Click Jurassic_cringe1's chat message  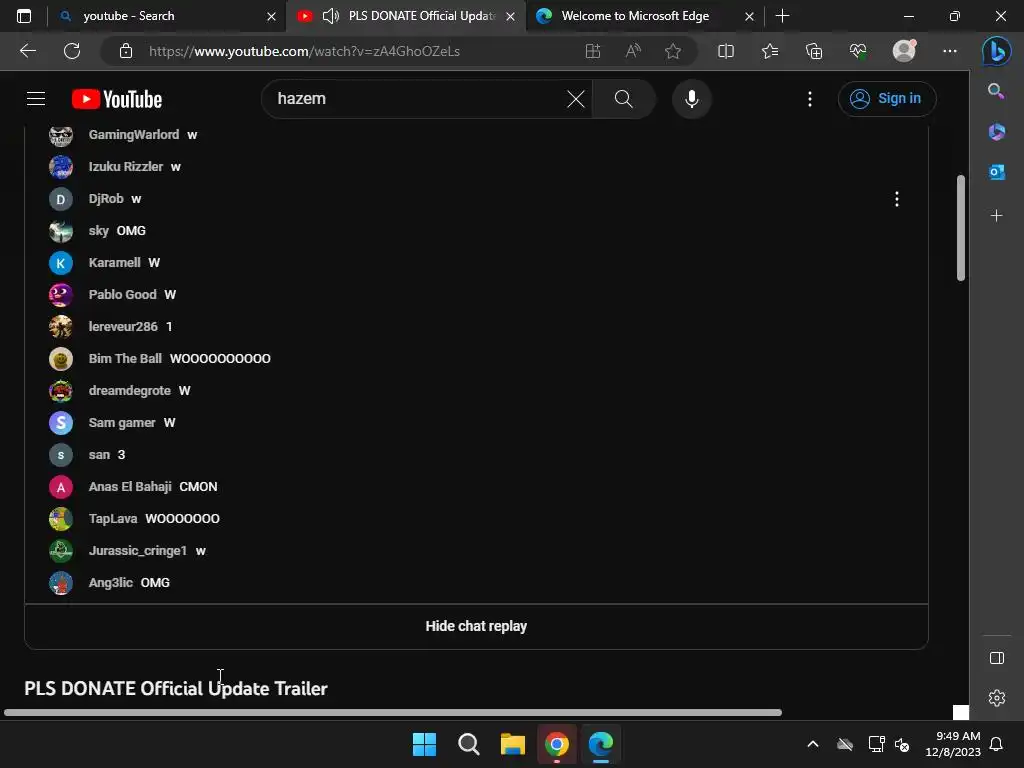coord(200,551)
